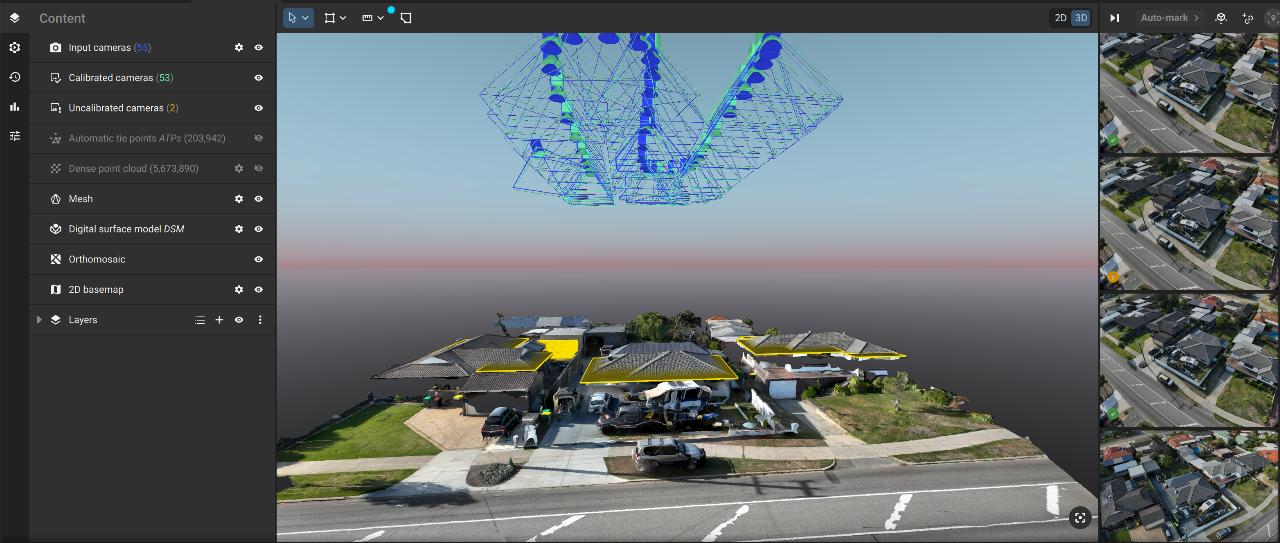Show the Dense point cloud layer
This screenshot has height=543, width=1280.
pos(259,169)
